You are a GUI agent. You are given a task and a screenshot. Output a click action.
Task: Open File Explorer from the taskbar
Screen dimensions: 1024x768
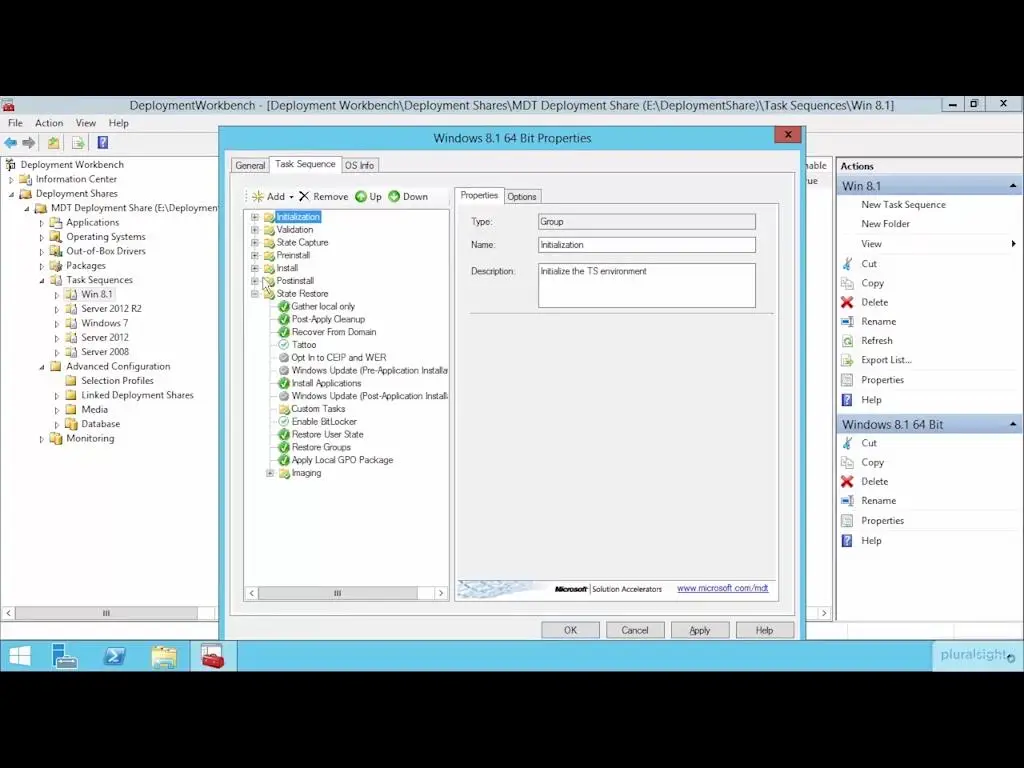164,656
